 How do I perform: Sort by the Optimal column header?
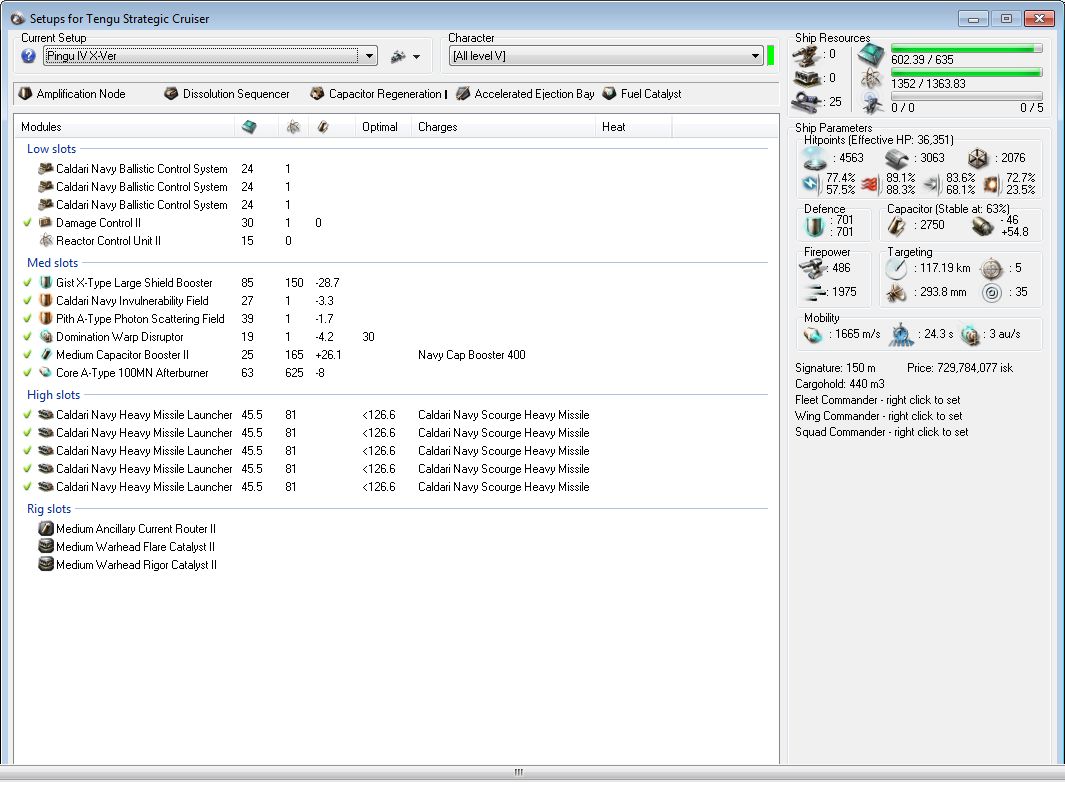tap(383, 127)
